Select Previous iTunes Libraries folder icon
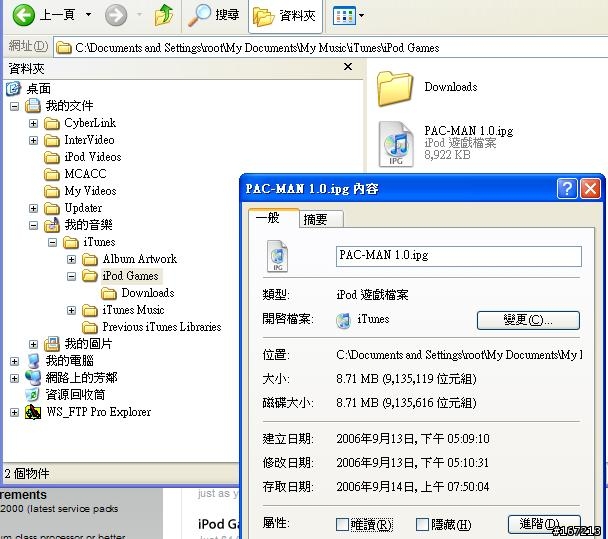 90,327
